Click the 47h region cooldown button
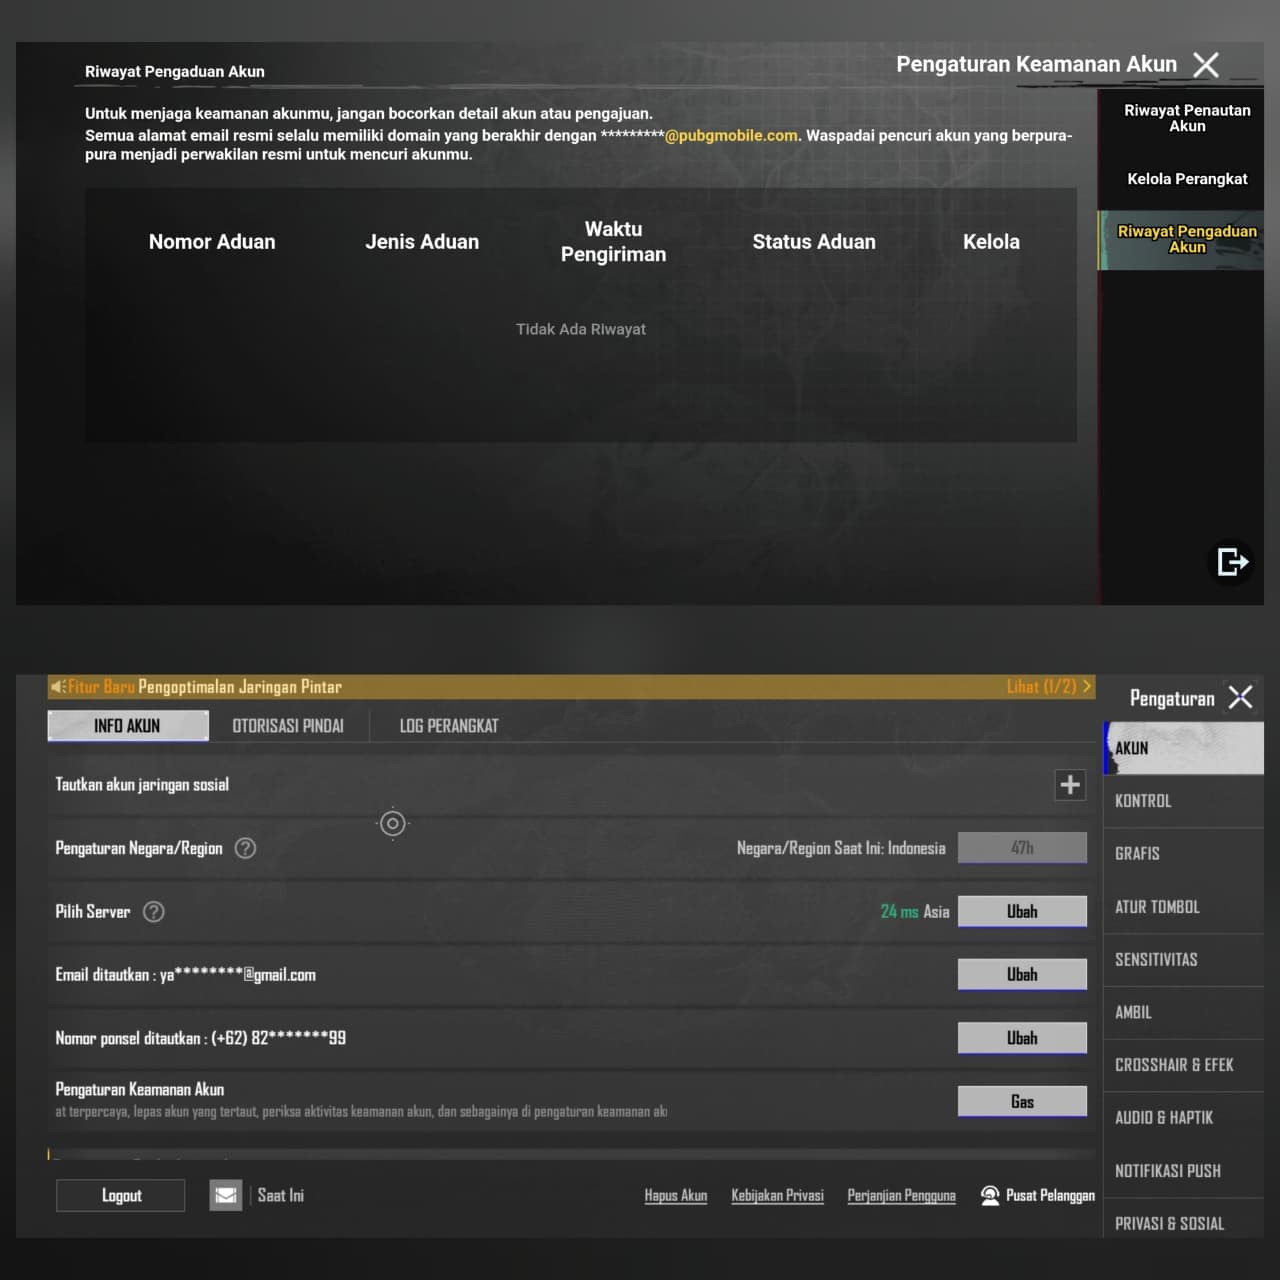This screenshot has height=1280, width=1280. point(1022,848)
